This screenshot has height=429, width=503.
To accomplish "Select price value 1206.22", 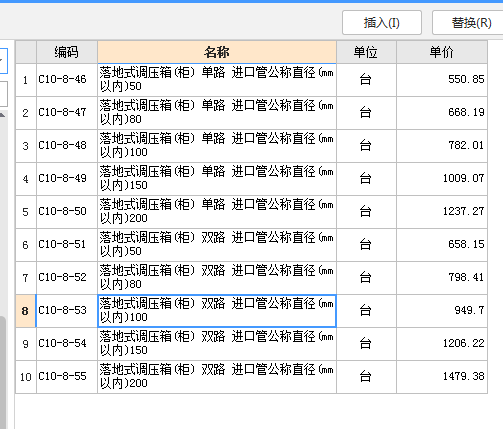I will [x=463, y=343].
